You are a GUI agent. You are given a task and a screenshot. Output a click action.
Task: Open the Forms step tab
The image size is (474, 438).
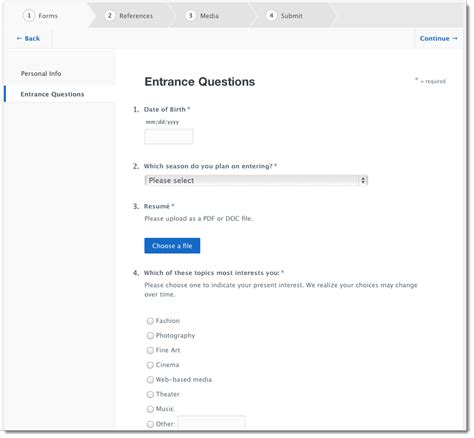coord(47,16)
